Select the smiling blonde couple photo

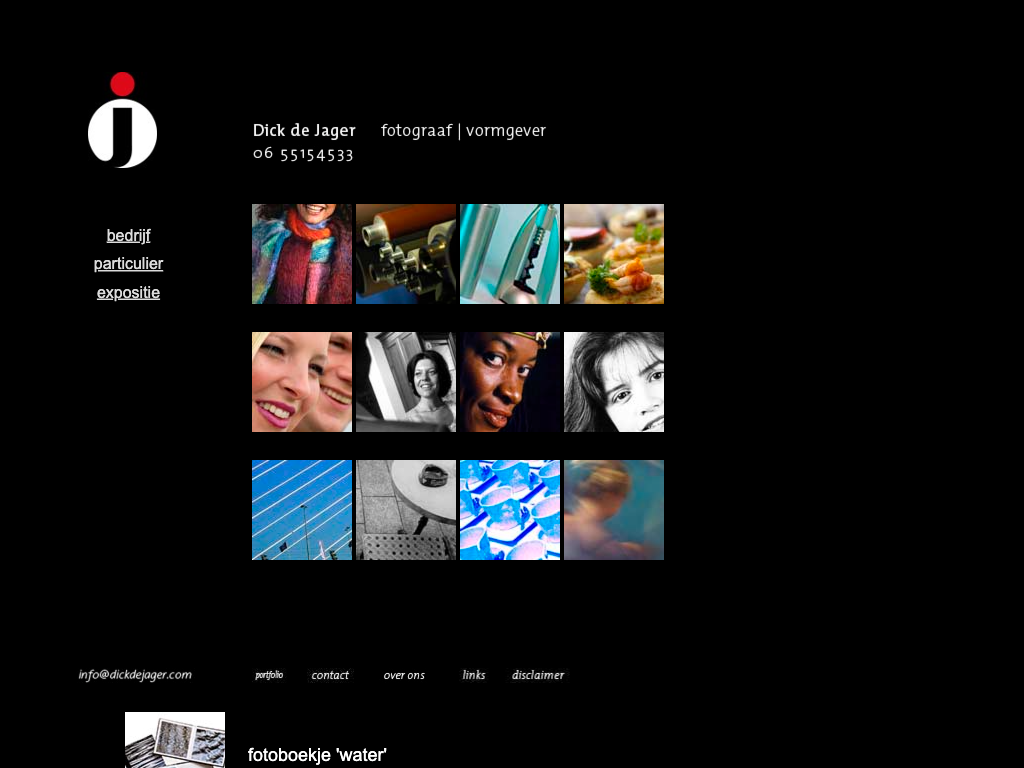(x=302, y=382)
